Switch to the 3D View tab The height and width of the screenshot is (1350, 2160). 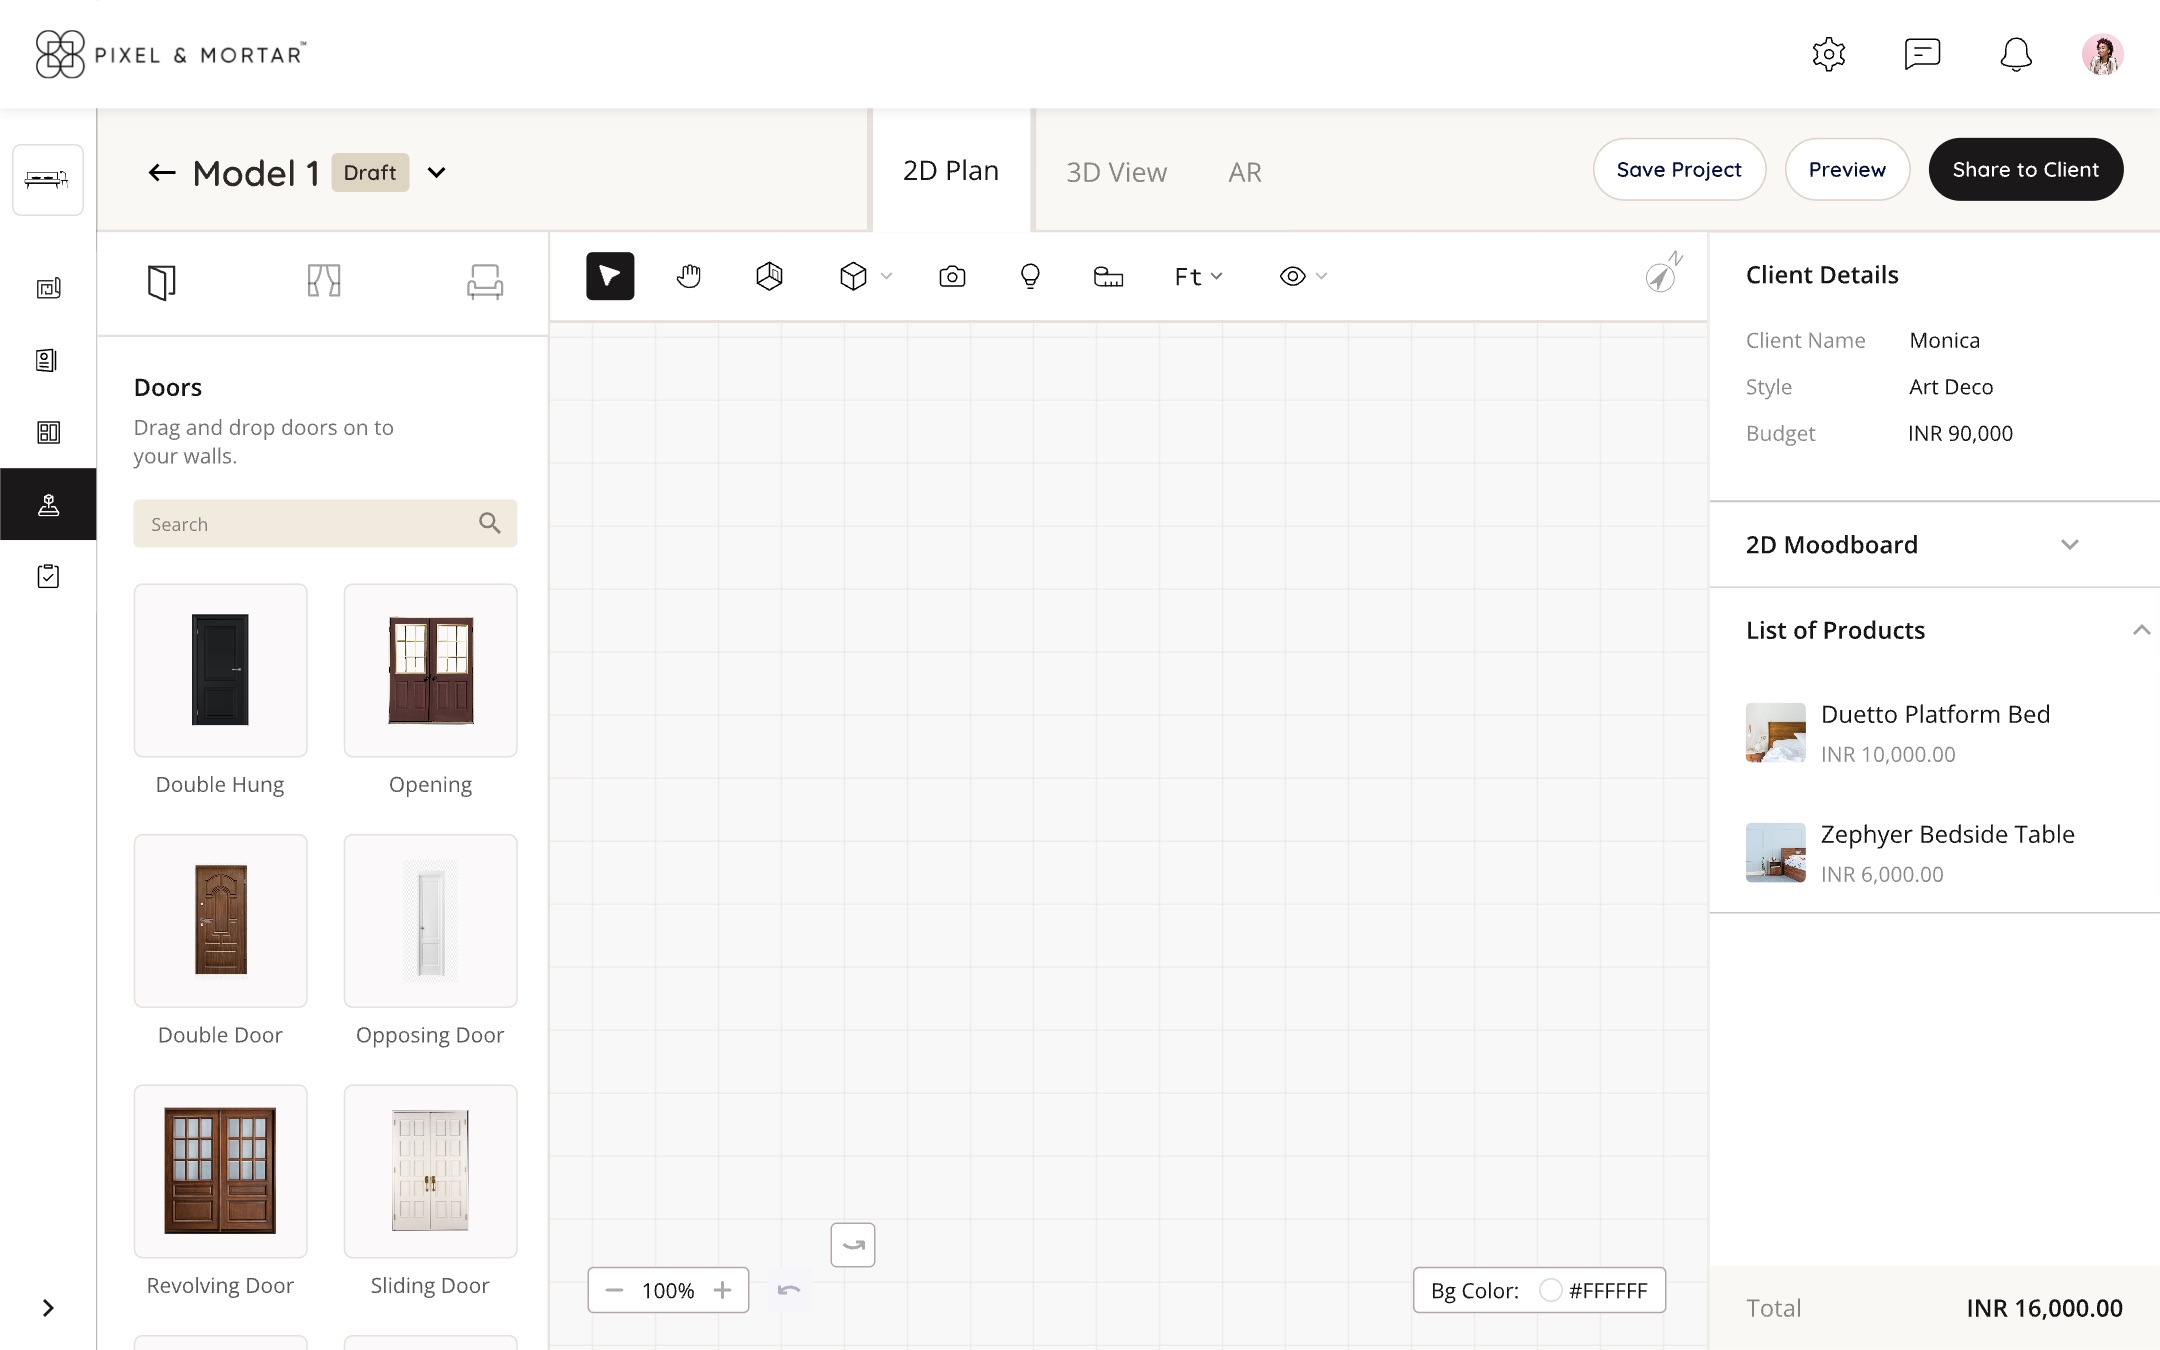[1116, 172]
